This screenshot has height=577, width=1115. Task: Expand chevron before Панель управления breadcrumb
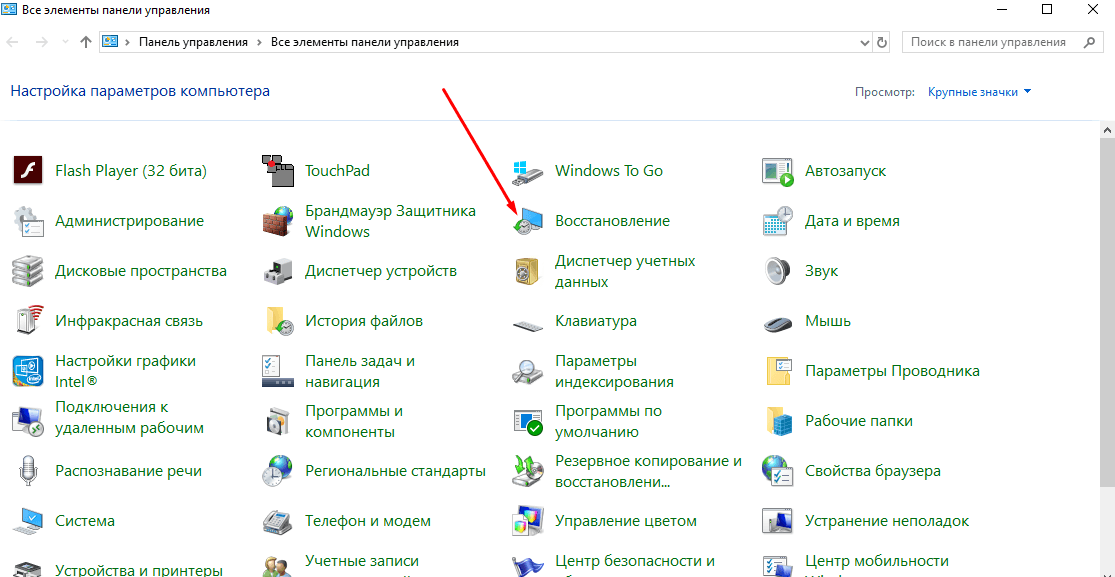pyautogui.click(x=127, y=42)
